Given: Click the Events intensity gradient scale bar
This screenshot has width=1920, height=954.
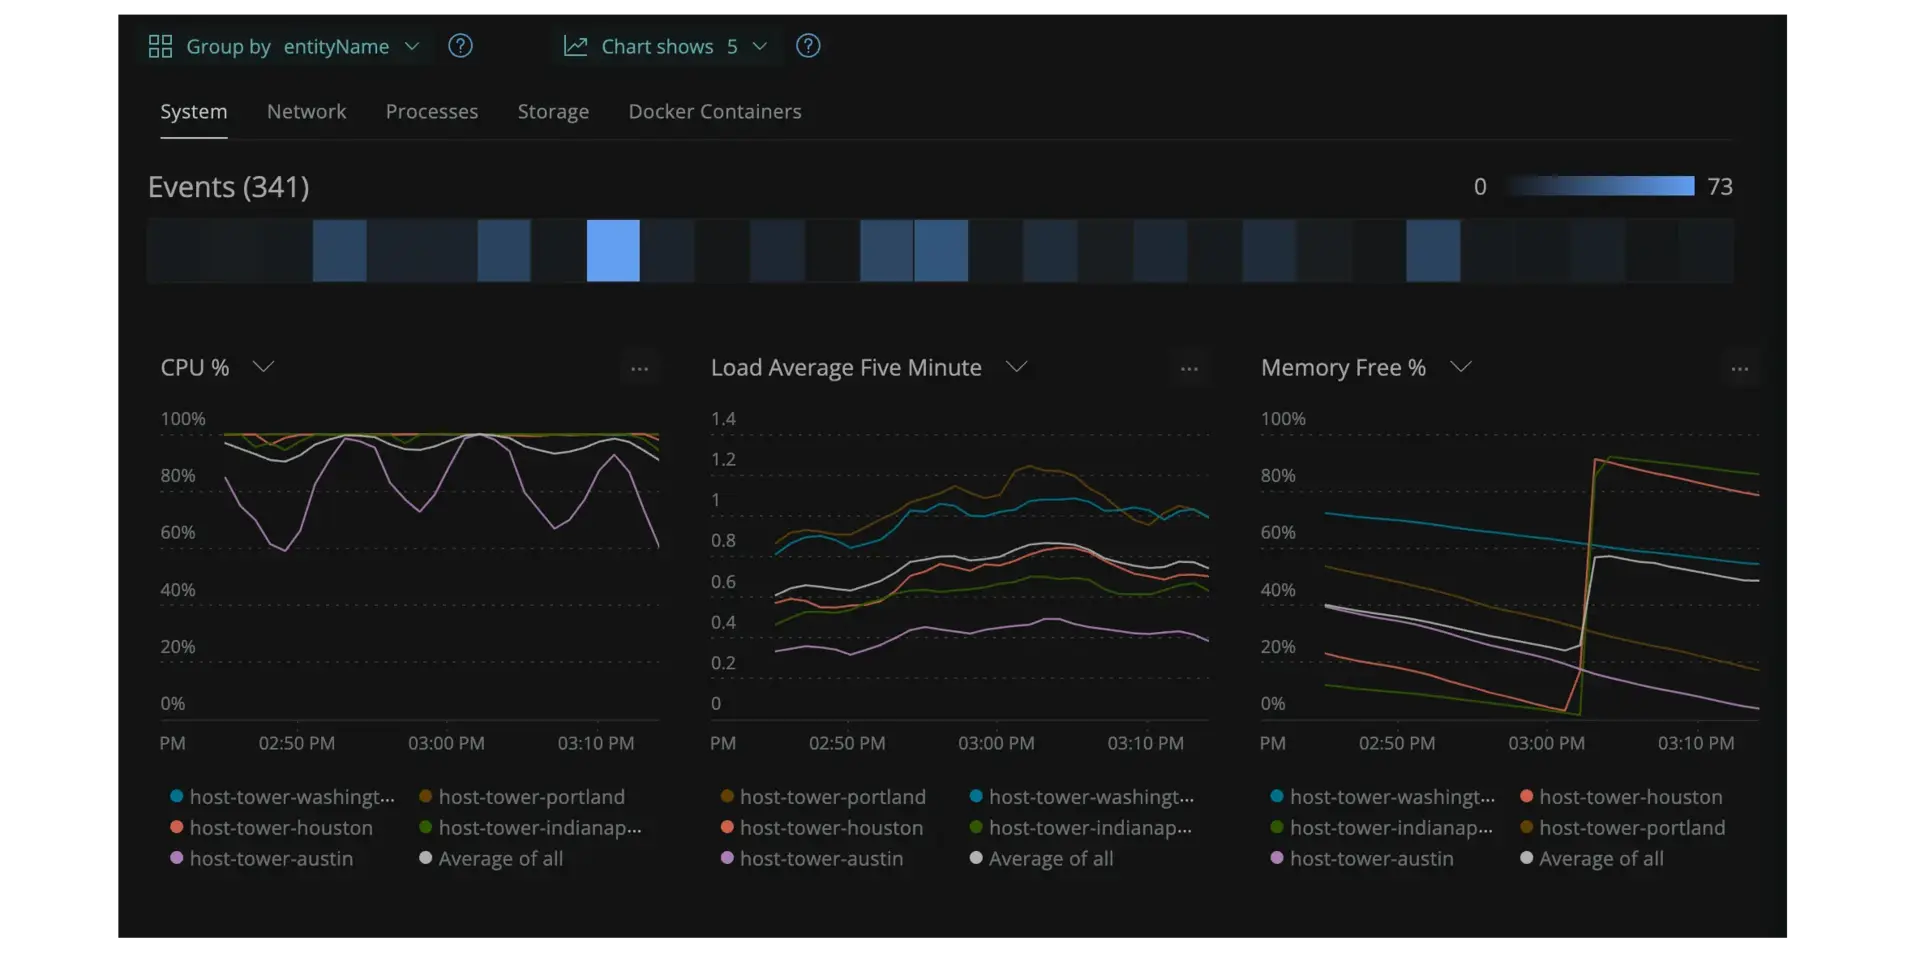Looking at the screenshot, I should click(1600, 186).
